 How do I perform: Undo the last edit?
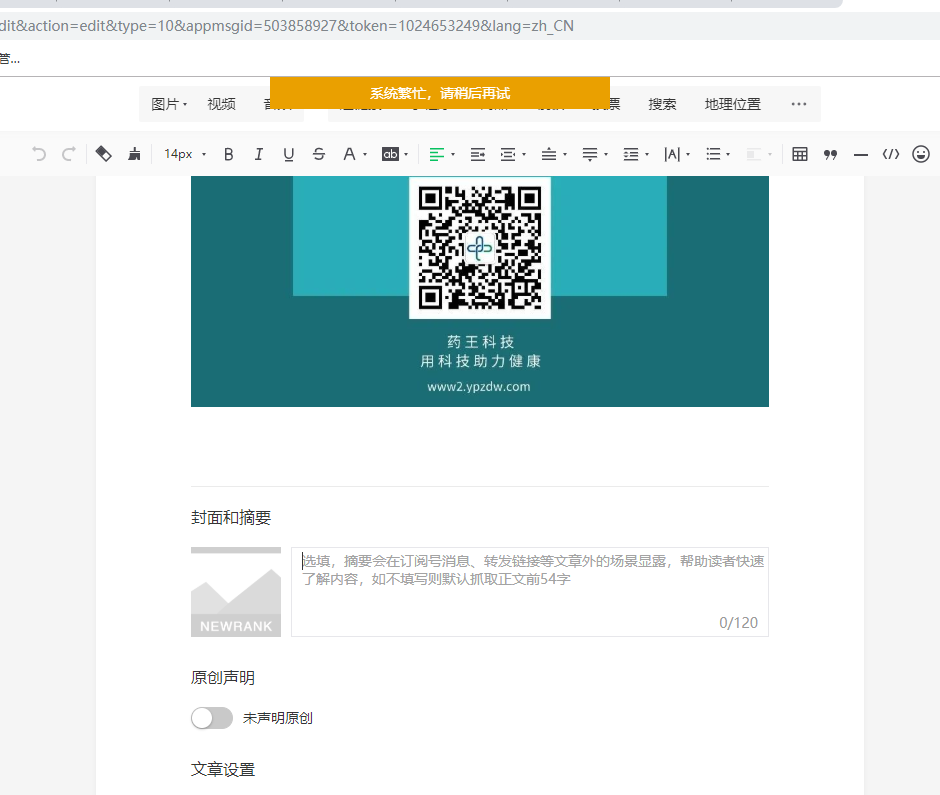39,154
